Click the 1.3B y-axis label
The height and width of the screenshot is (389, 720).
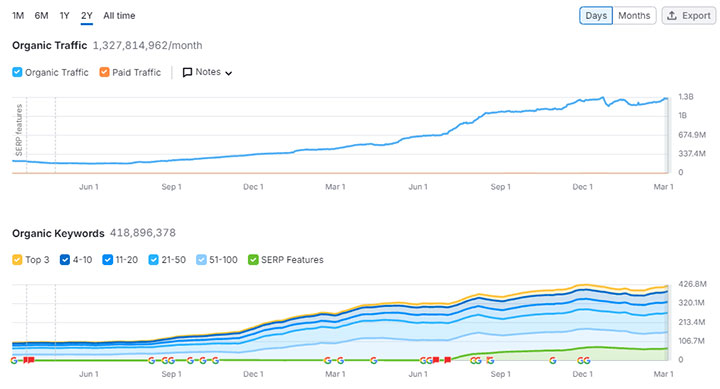pyautogui.click(x=686, y=97)
